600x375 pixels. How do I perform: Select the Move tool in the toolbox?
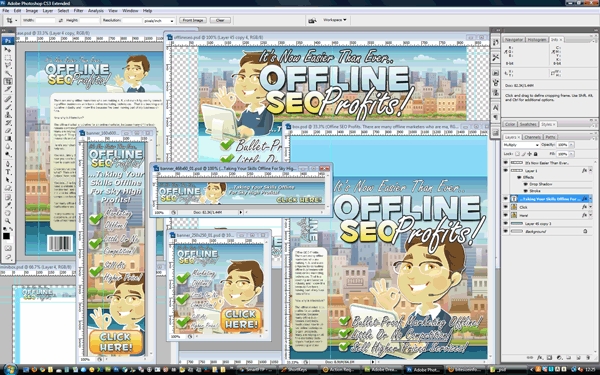[7, 50]
